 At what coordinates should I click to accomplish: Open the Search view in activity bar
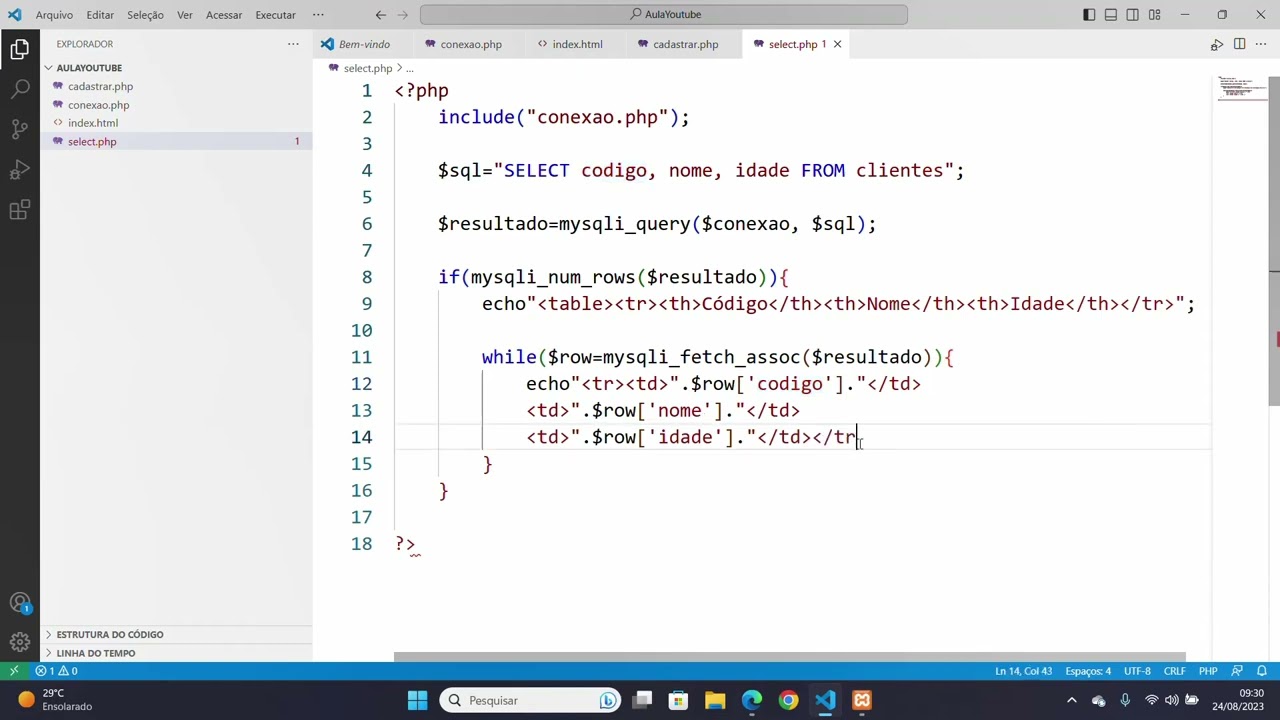[20, 89]
